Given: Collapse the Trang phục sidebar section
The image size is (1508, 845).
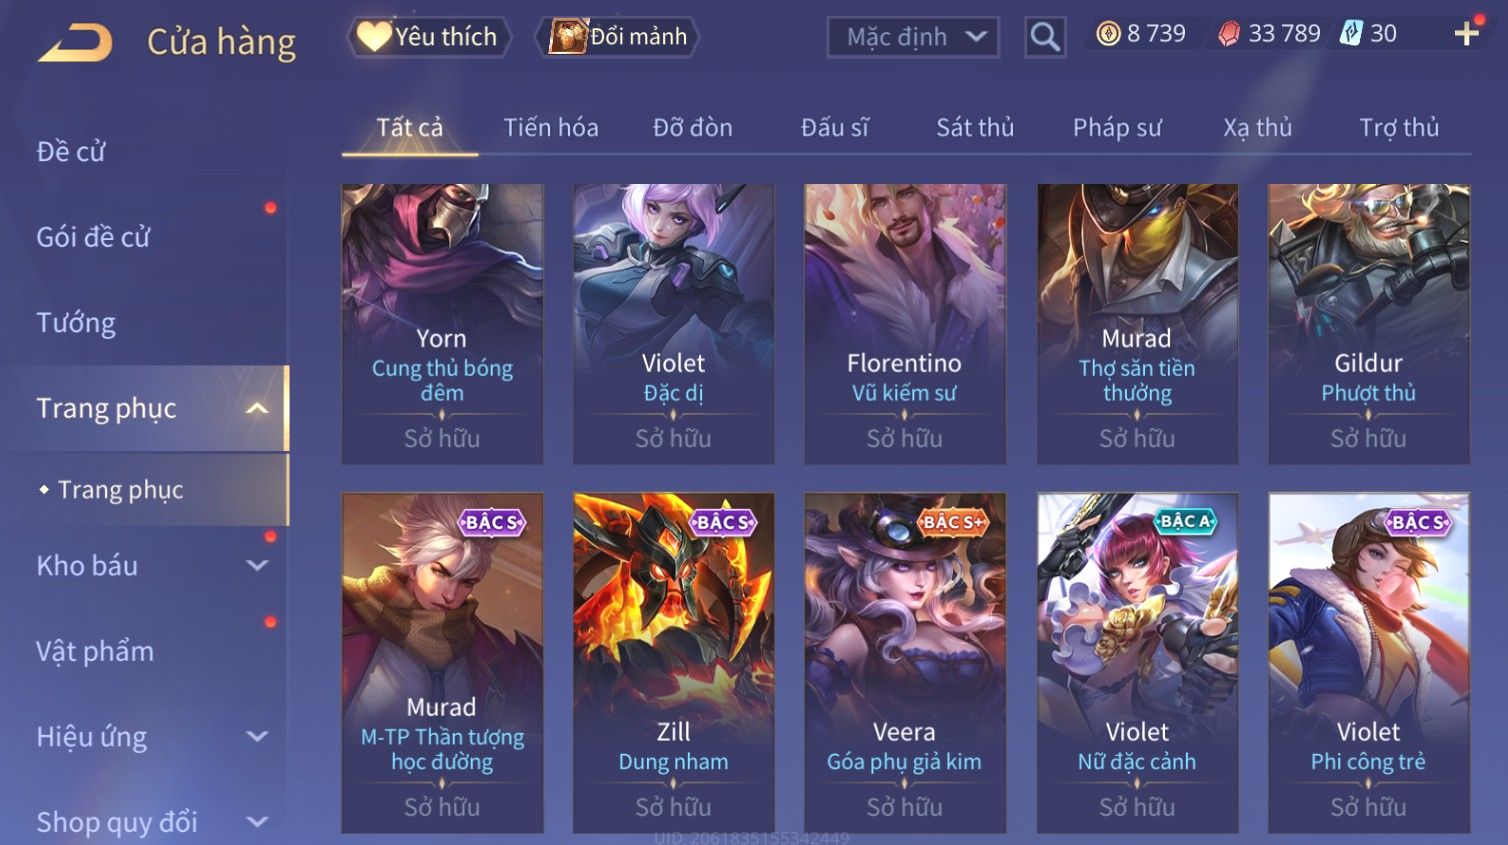Looking at the screenshot, I should tap(257, 408).
